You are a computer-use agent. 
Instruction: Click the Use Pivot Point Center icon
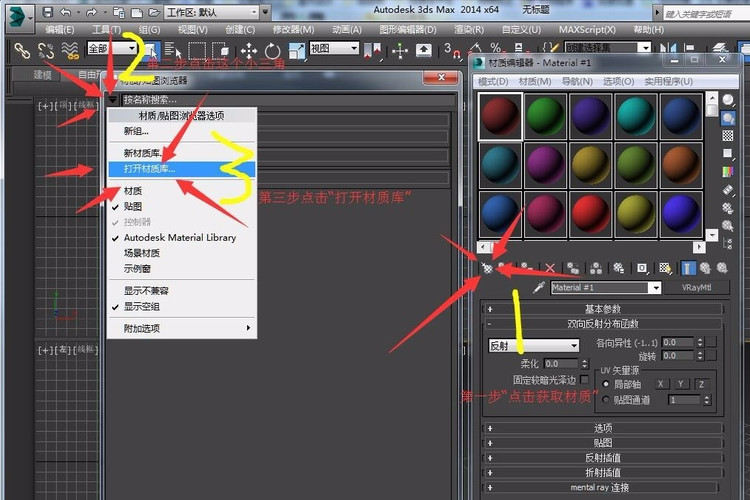[x=373, y=50]
